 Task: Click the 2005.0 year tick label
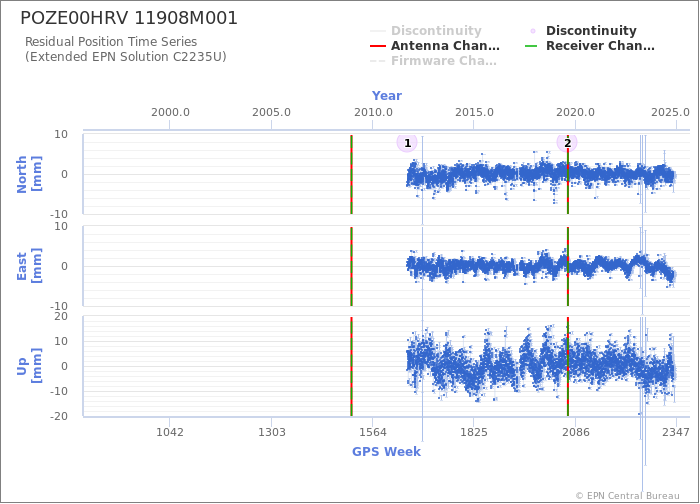coord(271,112)
